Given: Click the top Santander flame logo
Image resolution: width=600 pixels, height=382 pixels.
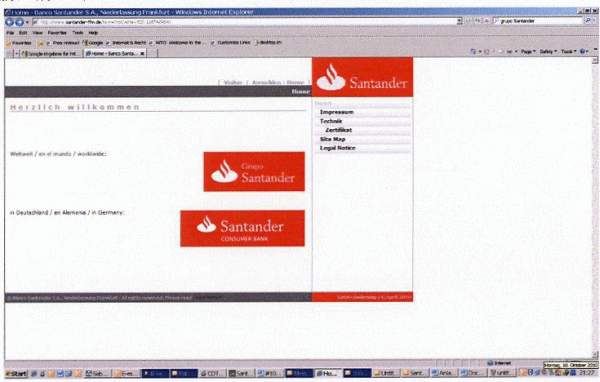Looking at the screenshot, I should (362, 77).
